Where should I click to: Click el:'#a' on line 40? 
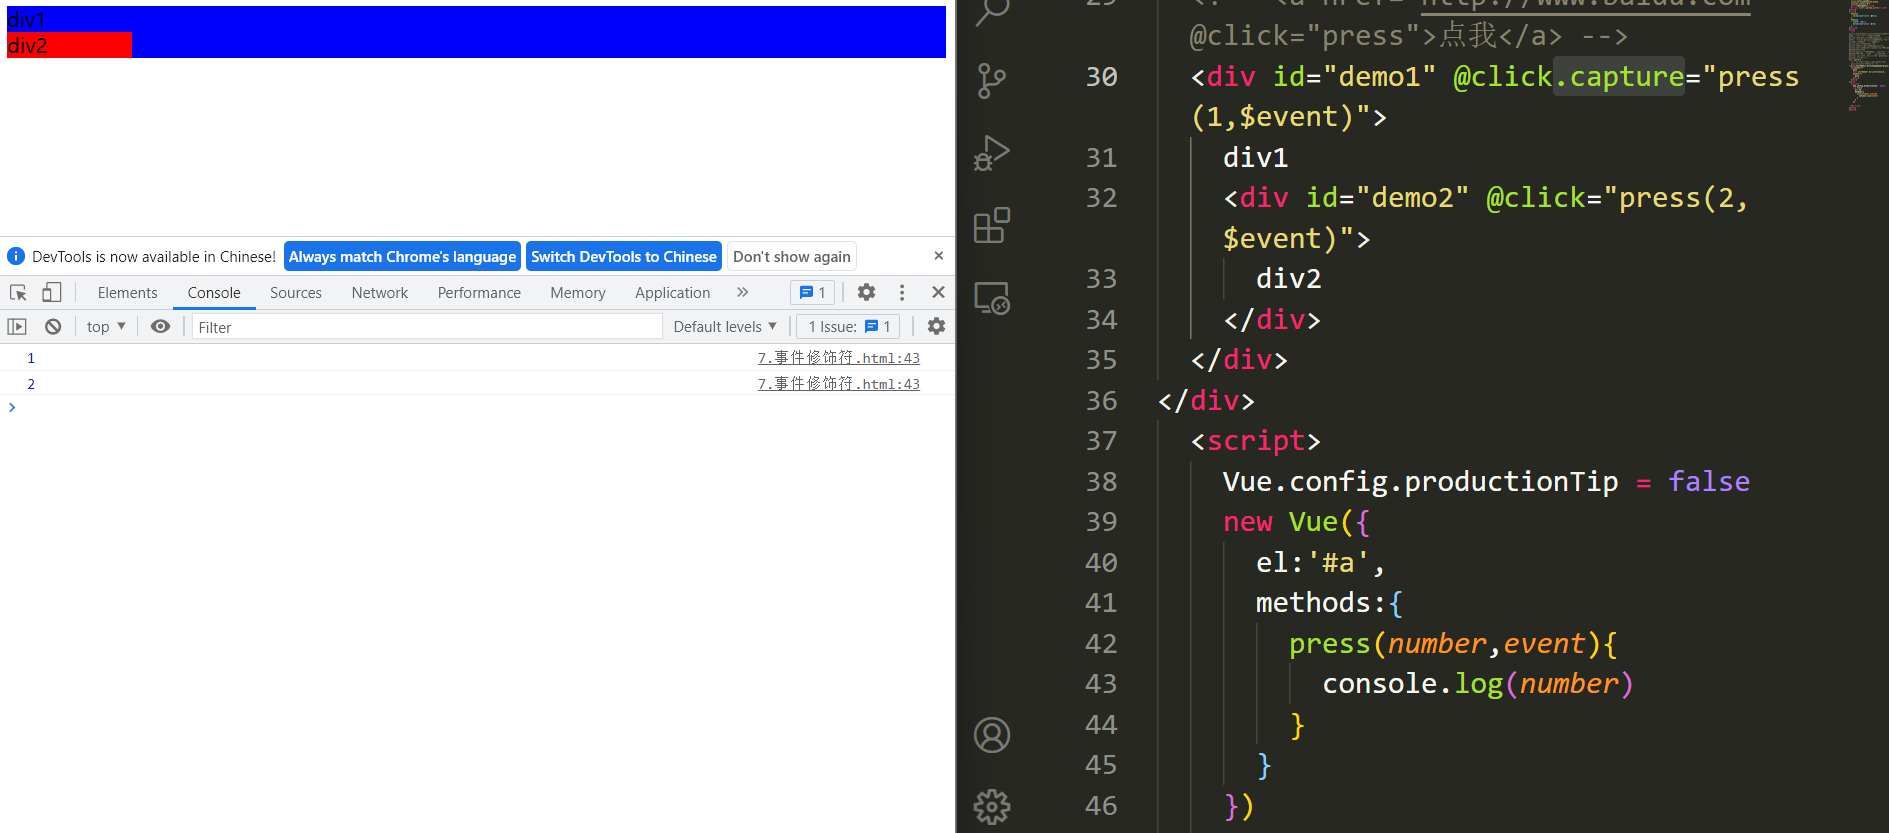click(x=1313, y=562)
